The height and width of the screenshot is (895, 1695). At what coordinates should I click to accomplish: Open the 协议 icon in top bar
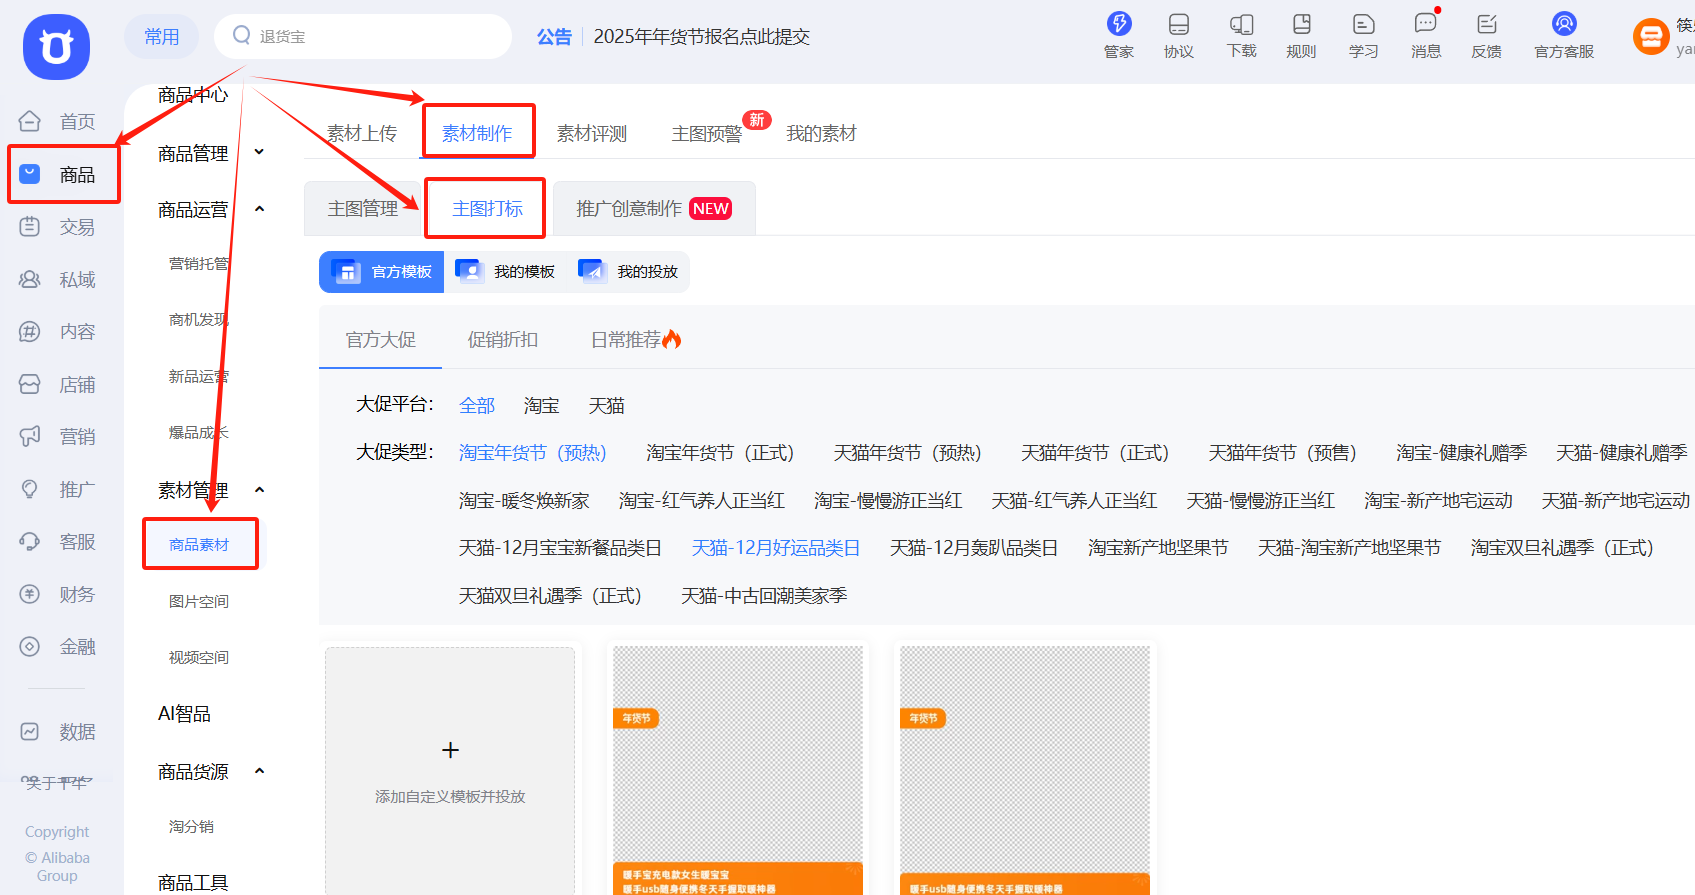[1179, 24]
